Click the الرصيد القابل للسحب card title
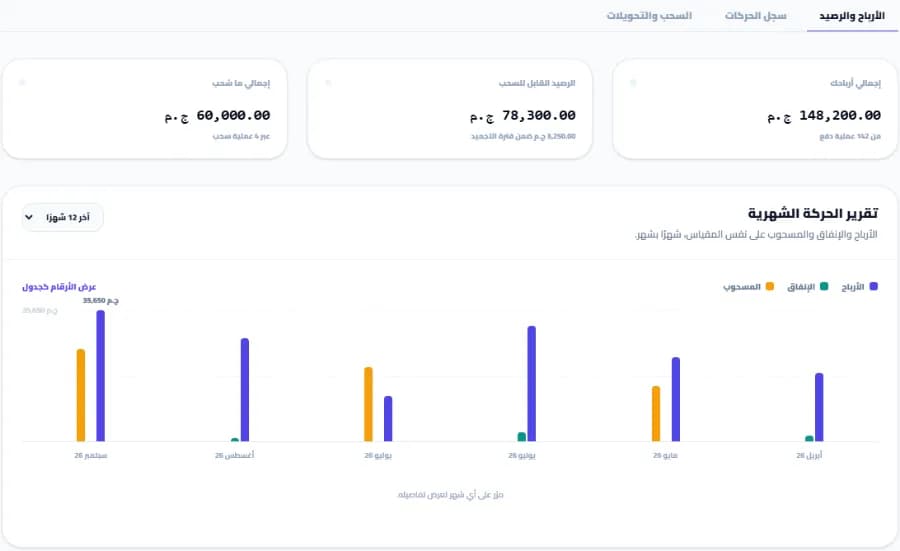The width and height of the screenshot is (900, 551). pyautogui.click(x=537, y=83)
